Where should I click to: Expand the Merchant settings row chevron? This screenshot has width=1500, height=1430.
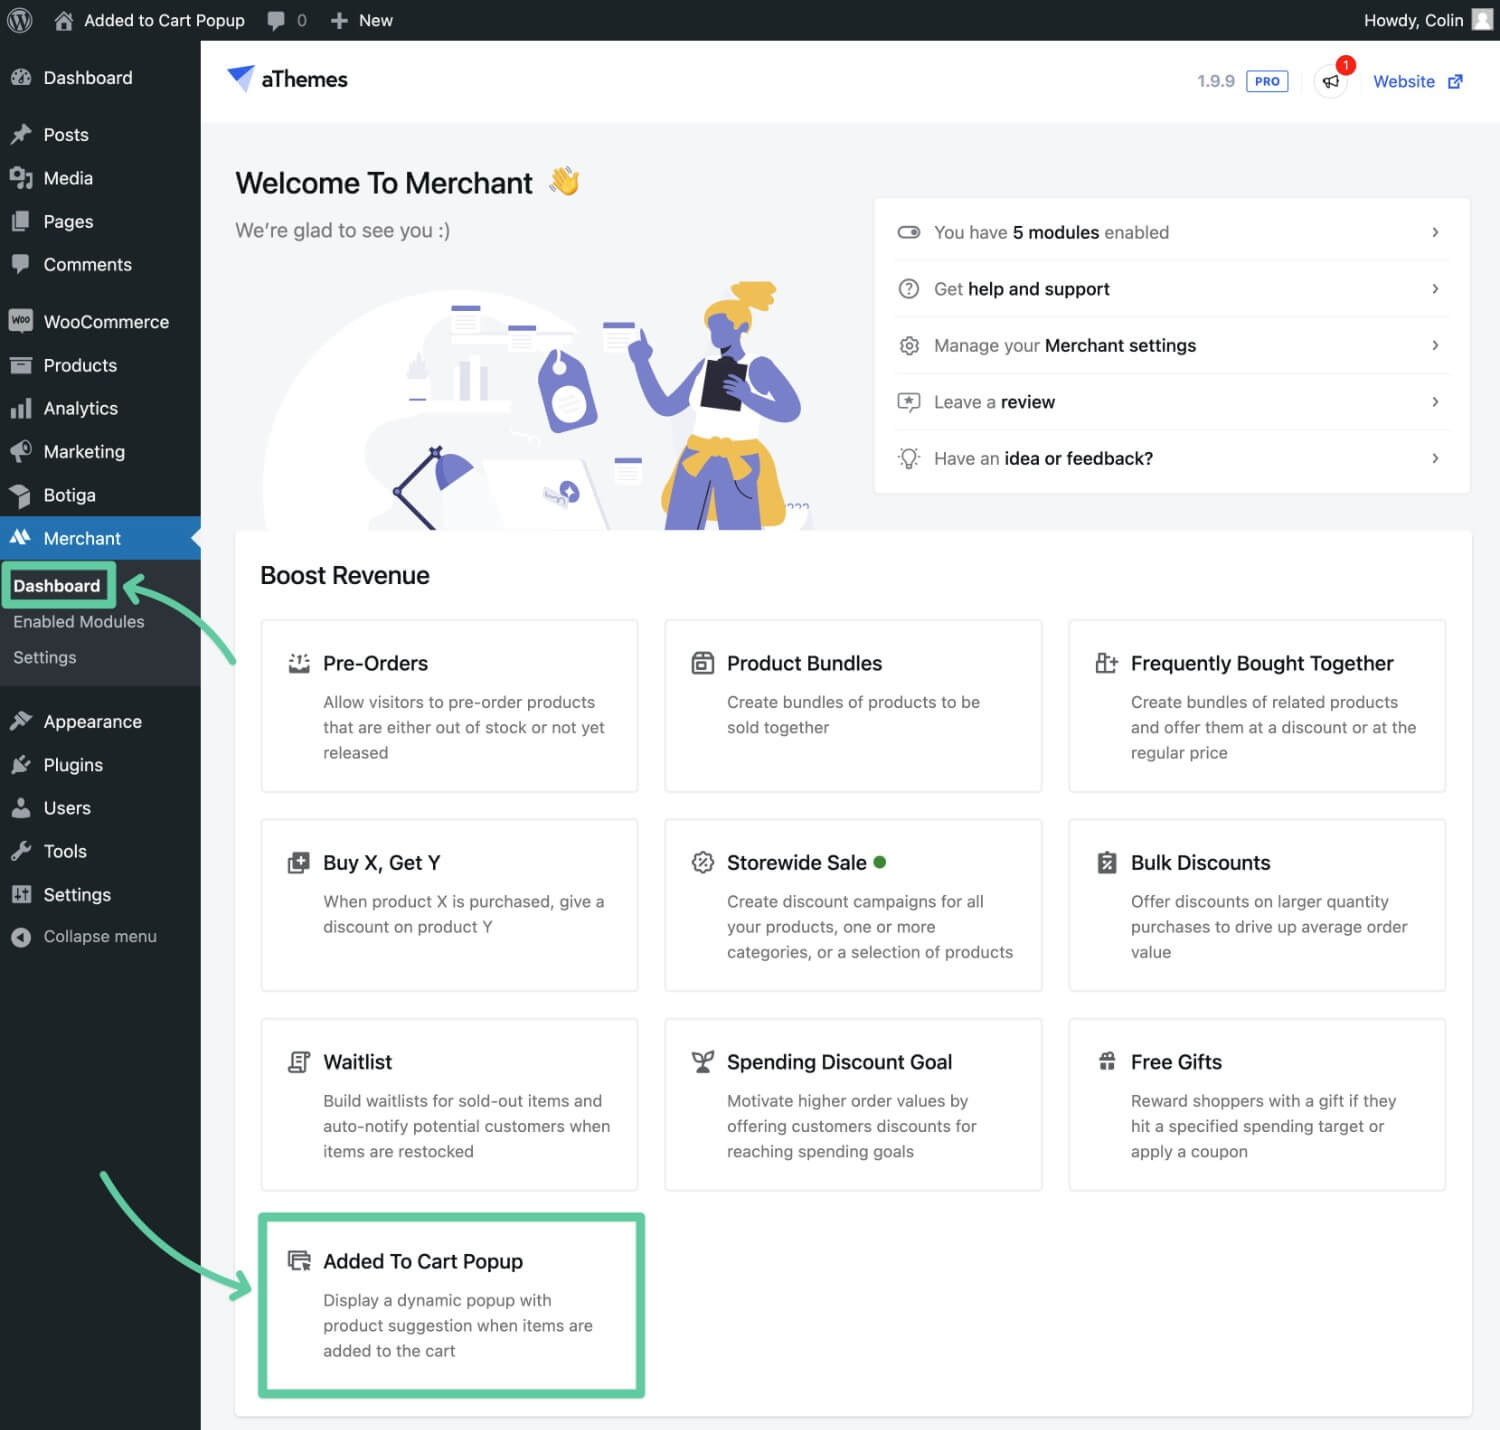click(x=1435, y=345)
